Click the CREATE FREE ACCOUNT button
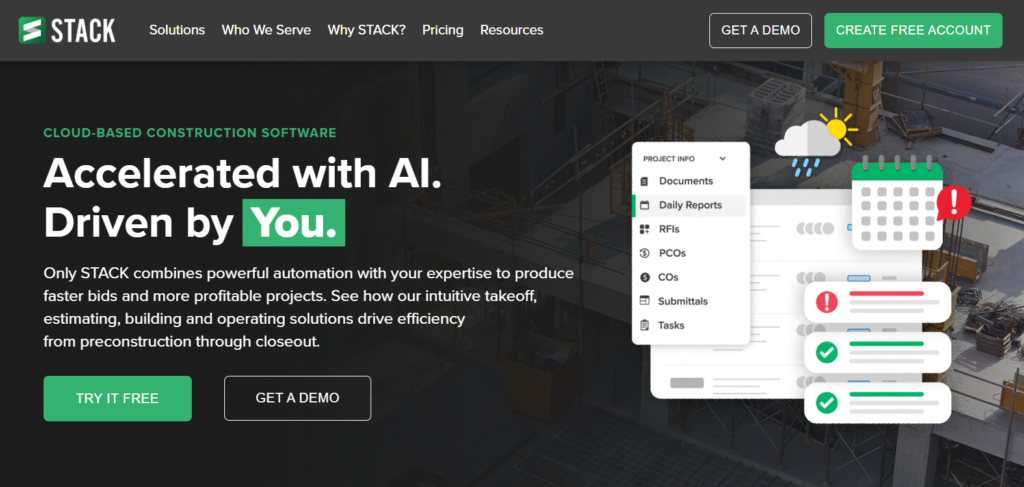The width and height of the screenshot is (1024, 487). tap(913, 30)
